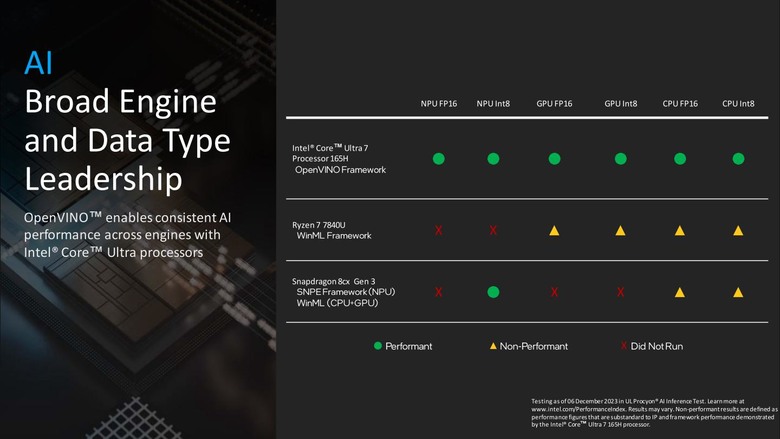The image size is (780, 439).
Task: Click the green dot for Intel GPU Int8
Action: [x=620, y=159]
